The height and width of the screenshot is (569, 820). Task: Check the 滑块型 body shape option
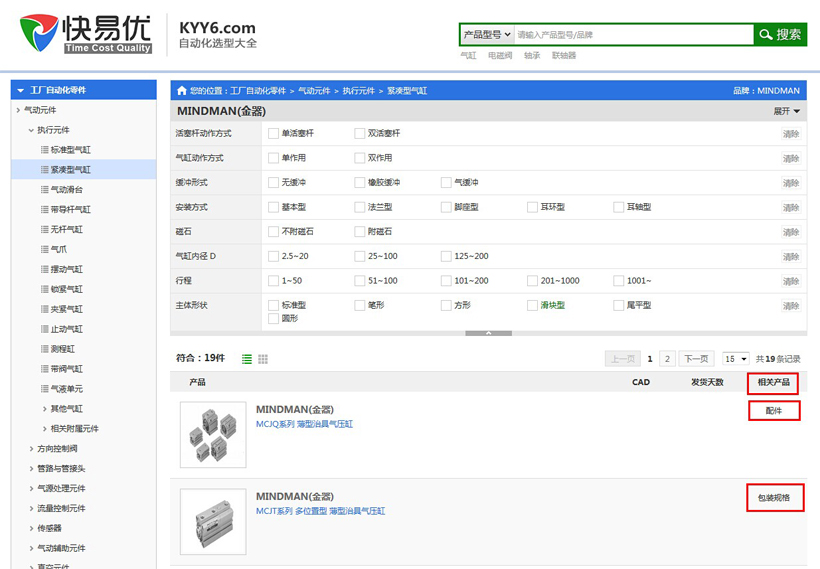tap(532, 305)
